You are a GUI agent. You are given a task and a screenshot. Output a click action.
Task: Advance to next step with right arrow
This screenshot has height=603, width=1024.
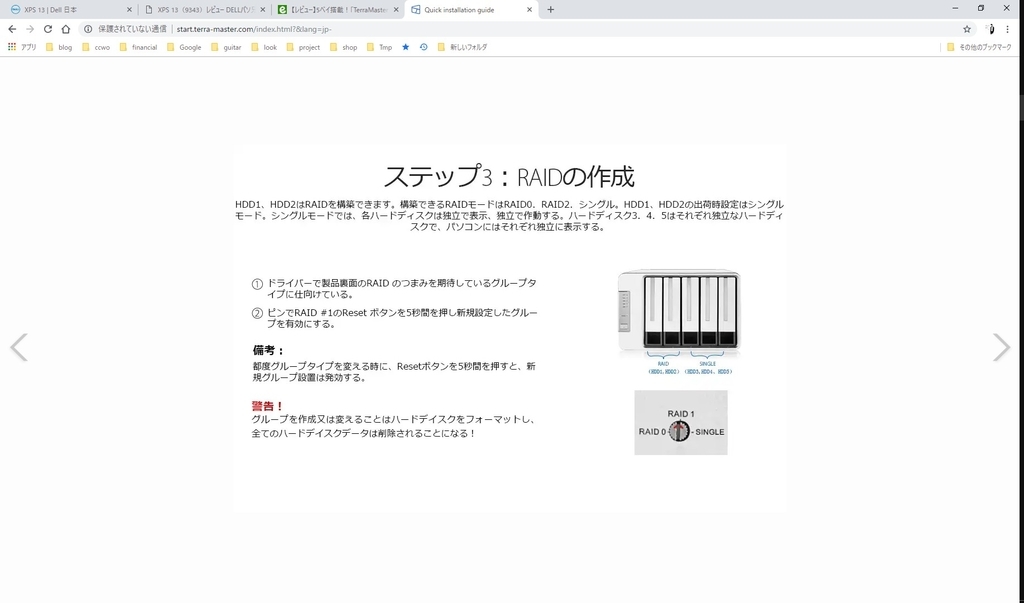click(1001, 347)
